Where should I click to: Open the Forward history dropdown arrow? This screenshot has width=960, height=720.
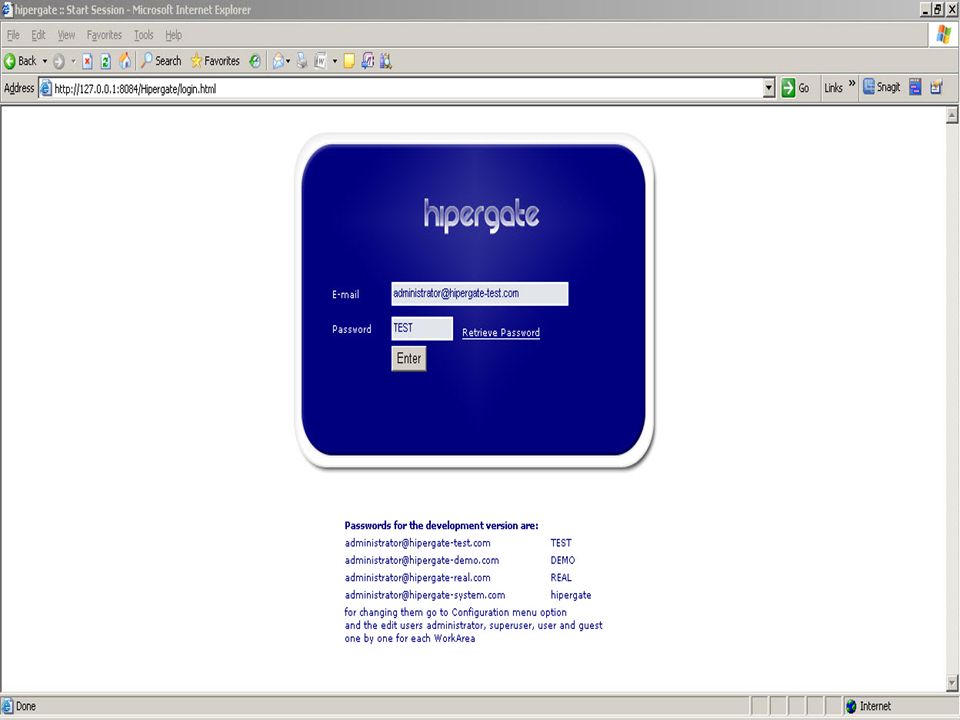73,61
